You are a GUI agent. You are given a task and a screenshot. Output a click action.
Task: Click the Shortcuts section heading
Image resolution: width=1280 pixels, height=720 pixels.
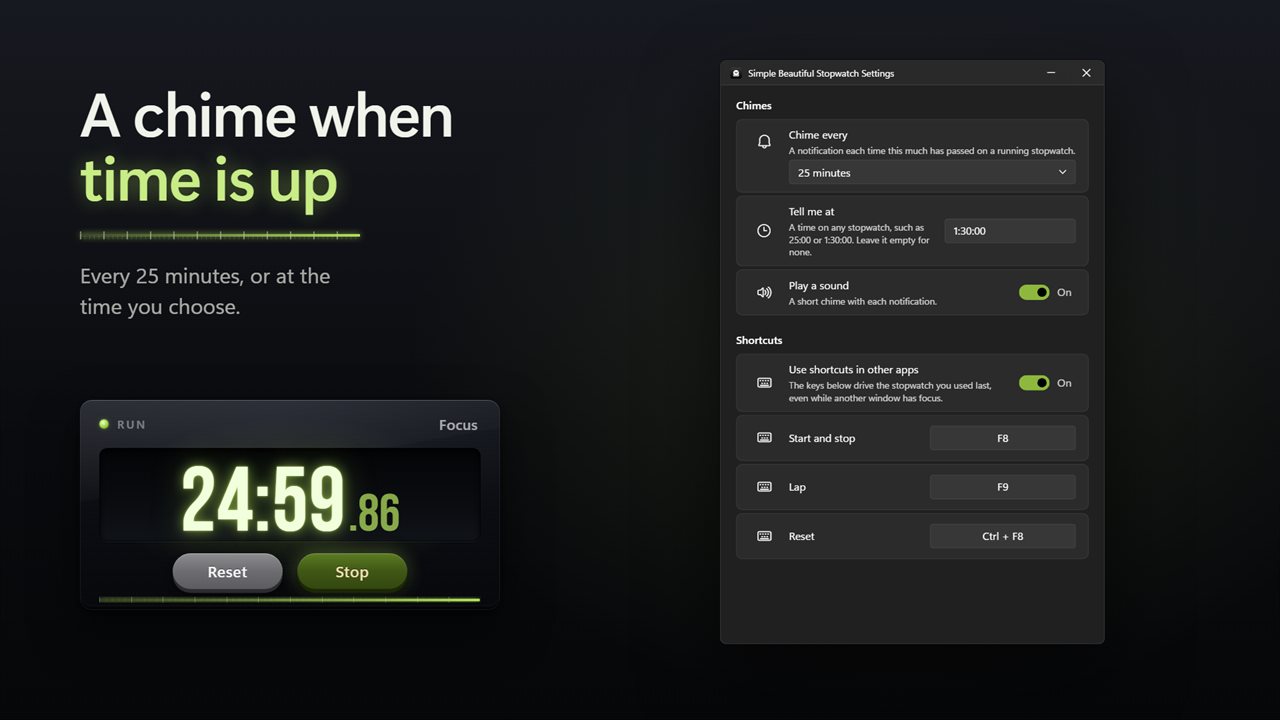pos(759,340)
